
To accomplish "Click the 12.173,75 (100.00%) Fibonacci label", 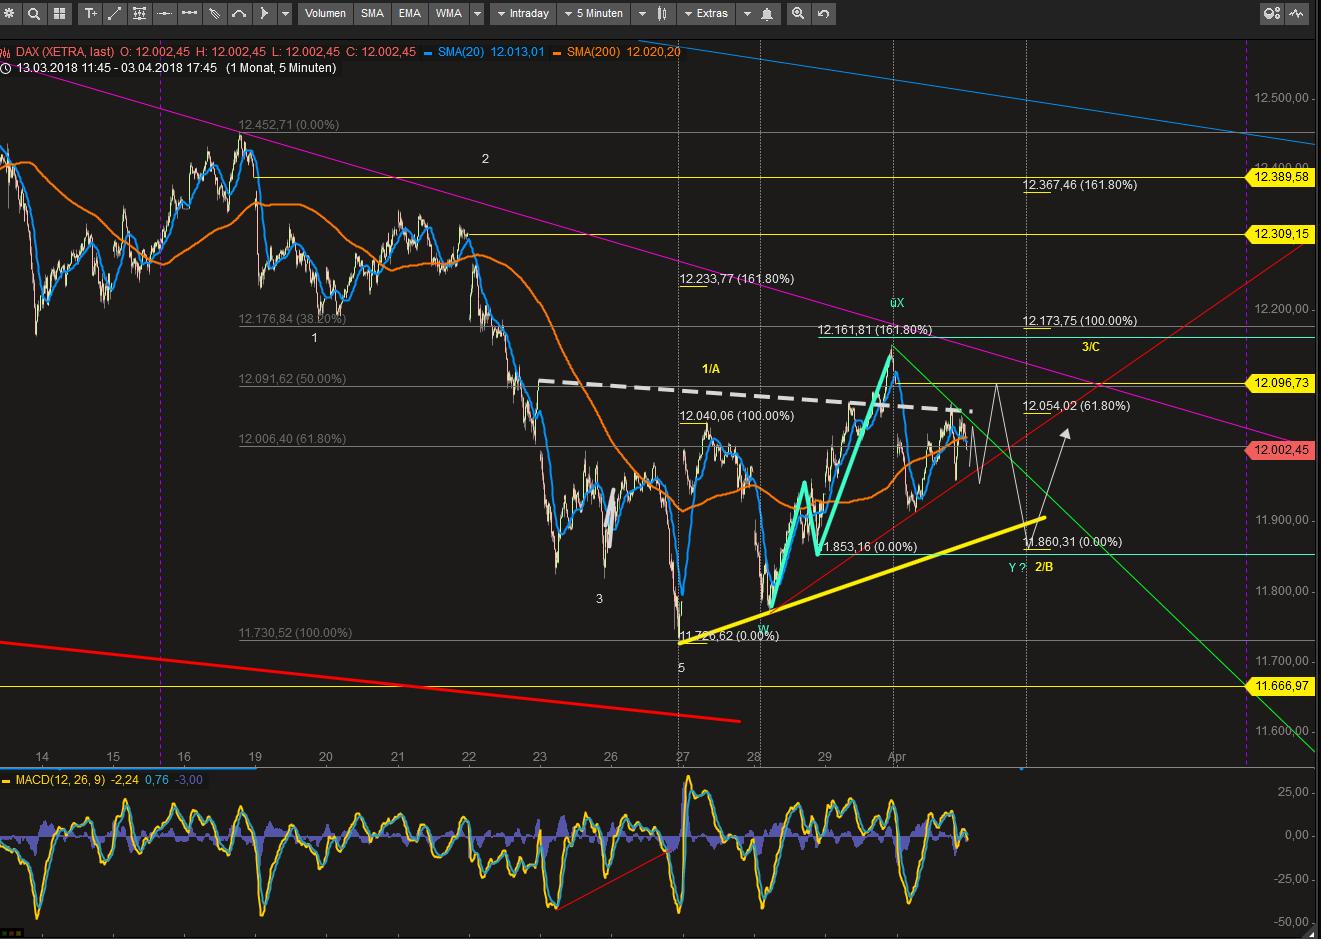I will (1080, 321).
